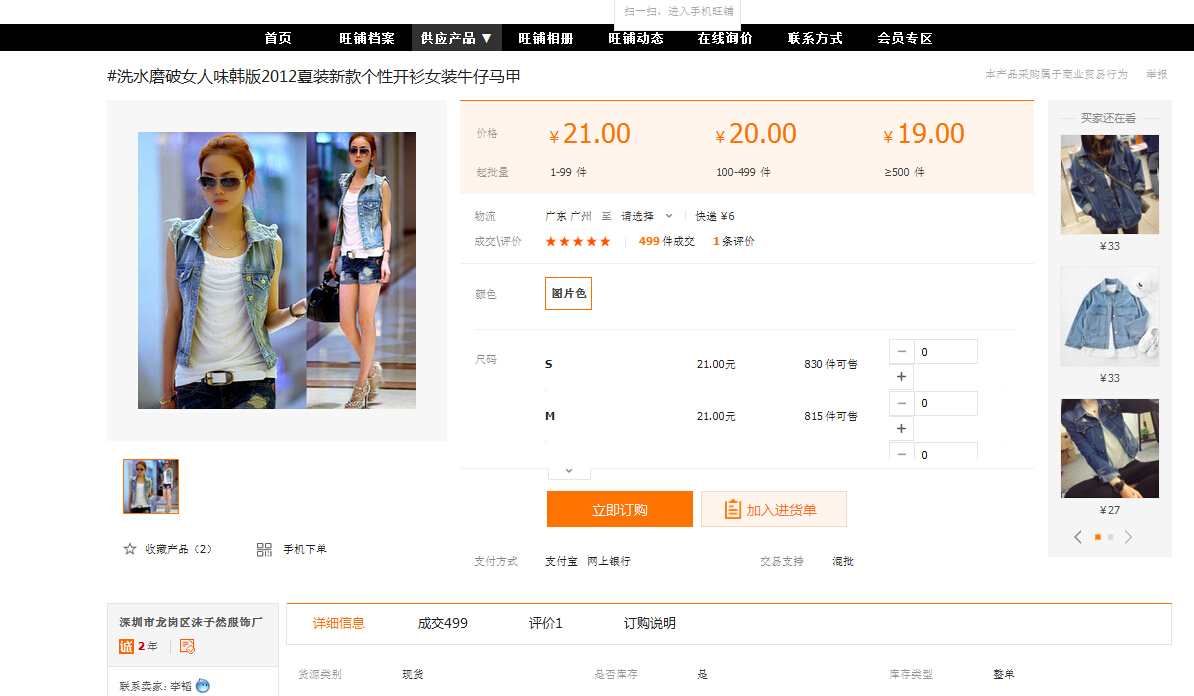
Task: Click the 加入进货单 button
Action: tap(773, 509)
